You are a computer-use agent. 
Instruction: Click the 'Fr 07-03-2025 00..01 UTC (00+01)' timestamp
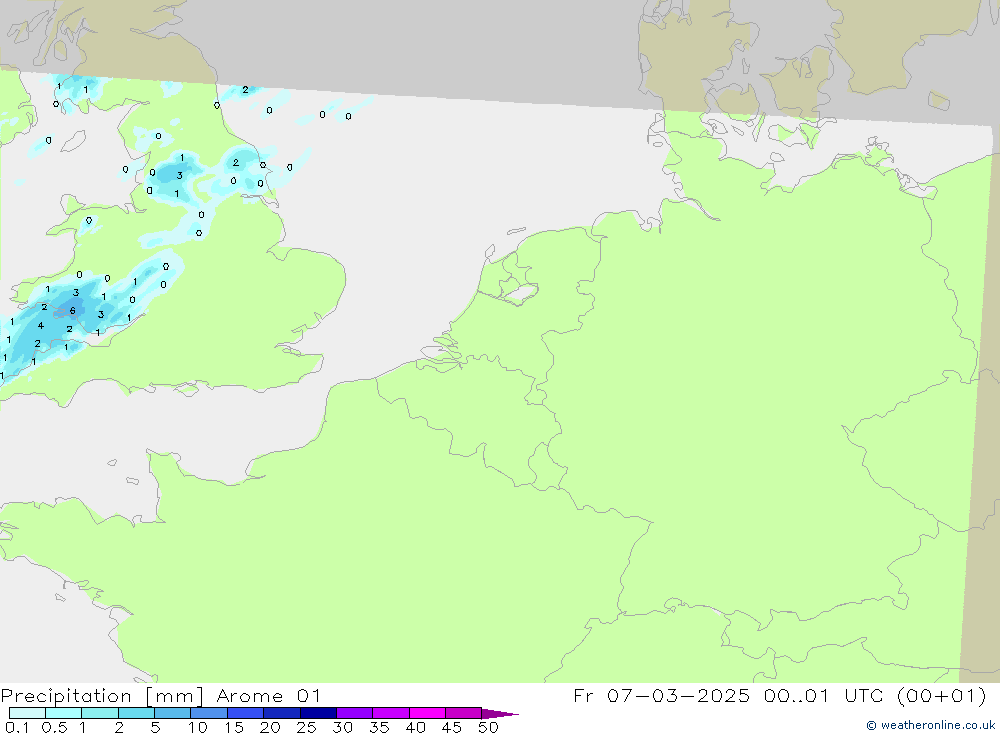coord(779,696)
